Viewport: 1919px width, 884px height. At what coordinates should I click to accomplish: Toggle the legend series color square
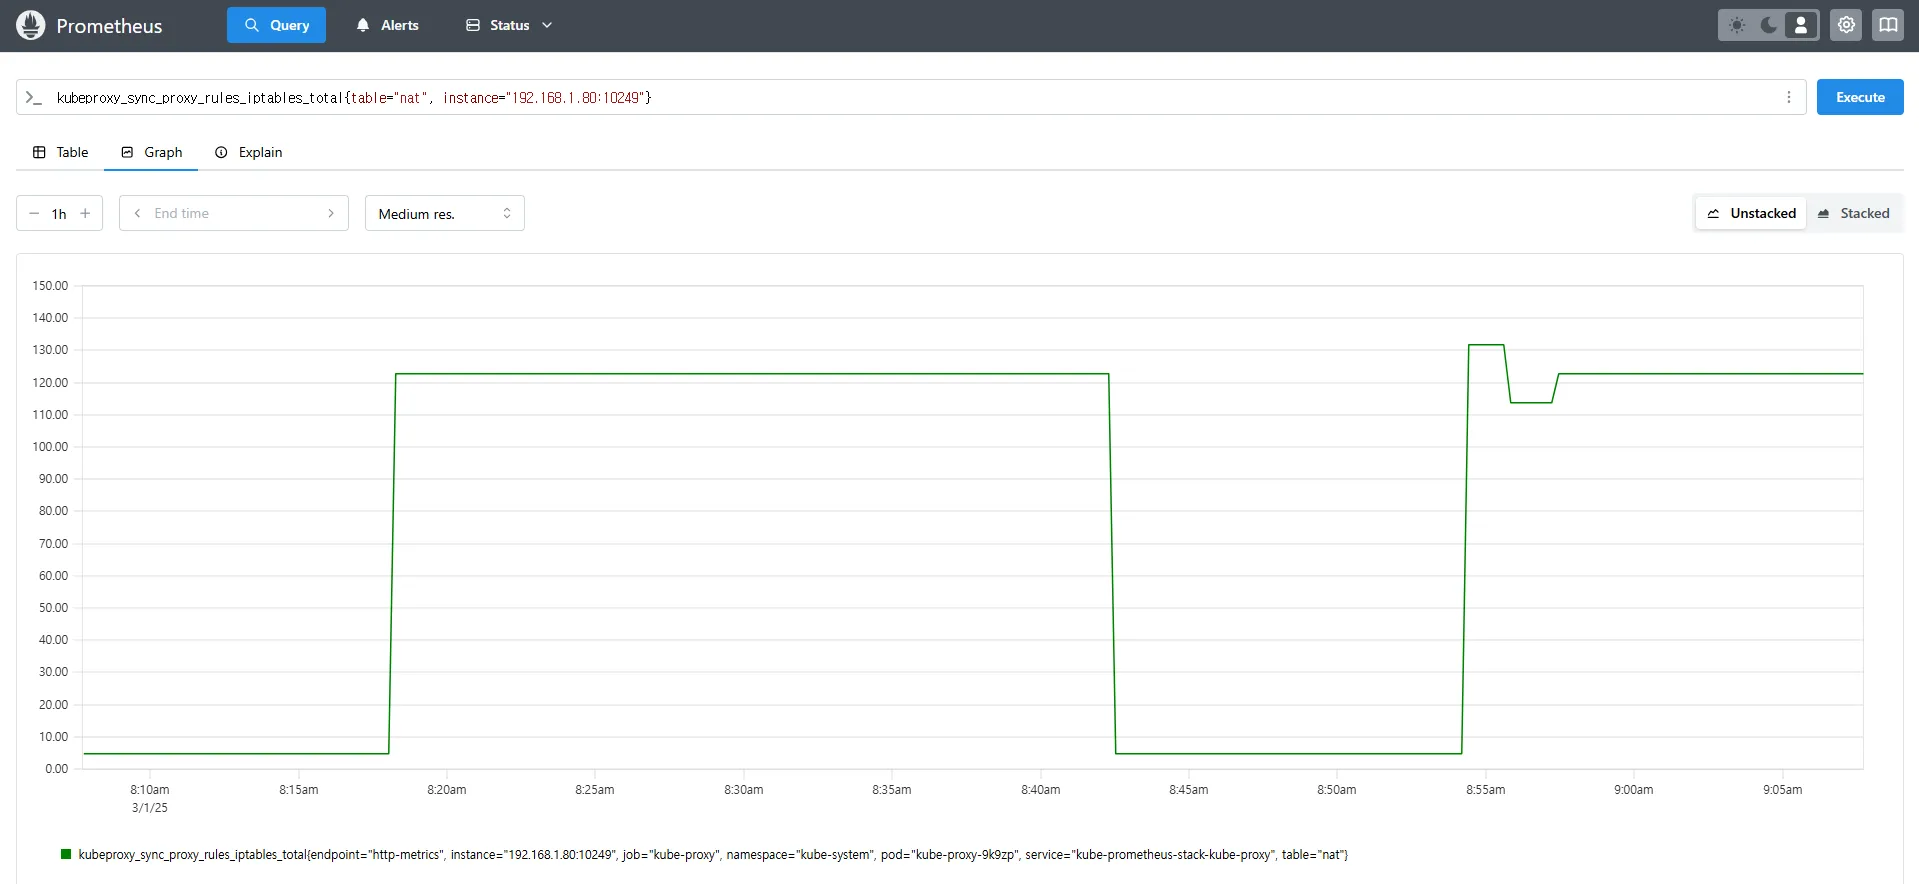coord(66,854)
